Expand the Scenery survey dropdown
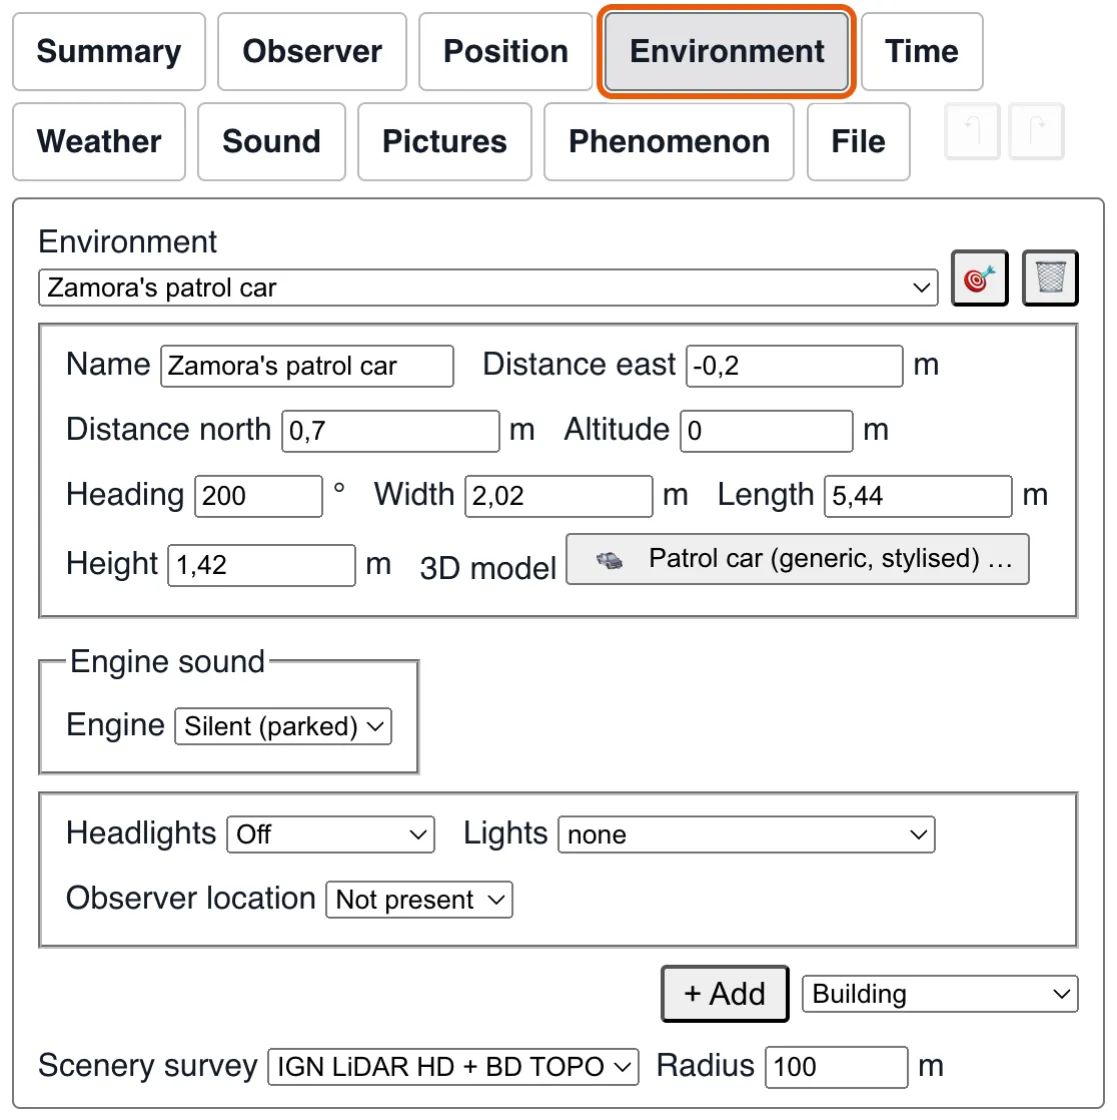Viewport: 1117px width, 1120px height. [453, 1067]
